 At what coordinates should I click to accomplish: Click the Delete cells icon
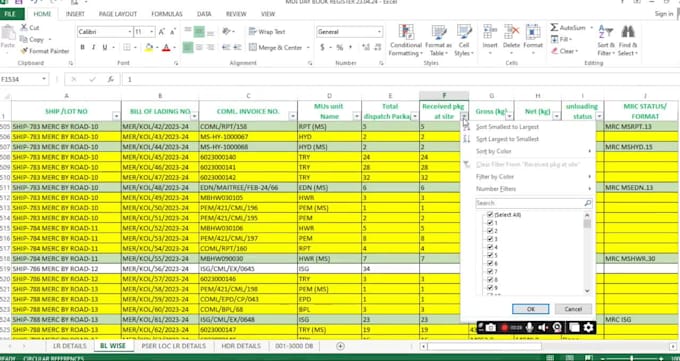(x=511, y=33)
